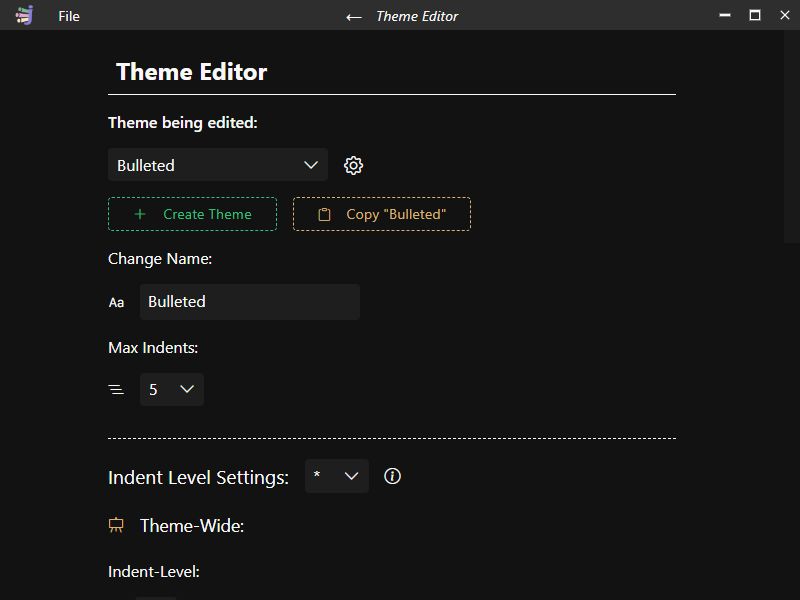Screen dimensions: 800x600
Task: Click the back arrow in the title bar
Action: (x=352, y=16)
